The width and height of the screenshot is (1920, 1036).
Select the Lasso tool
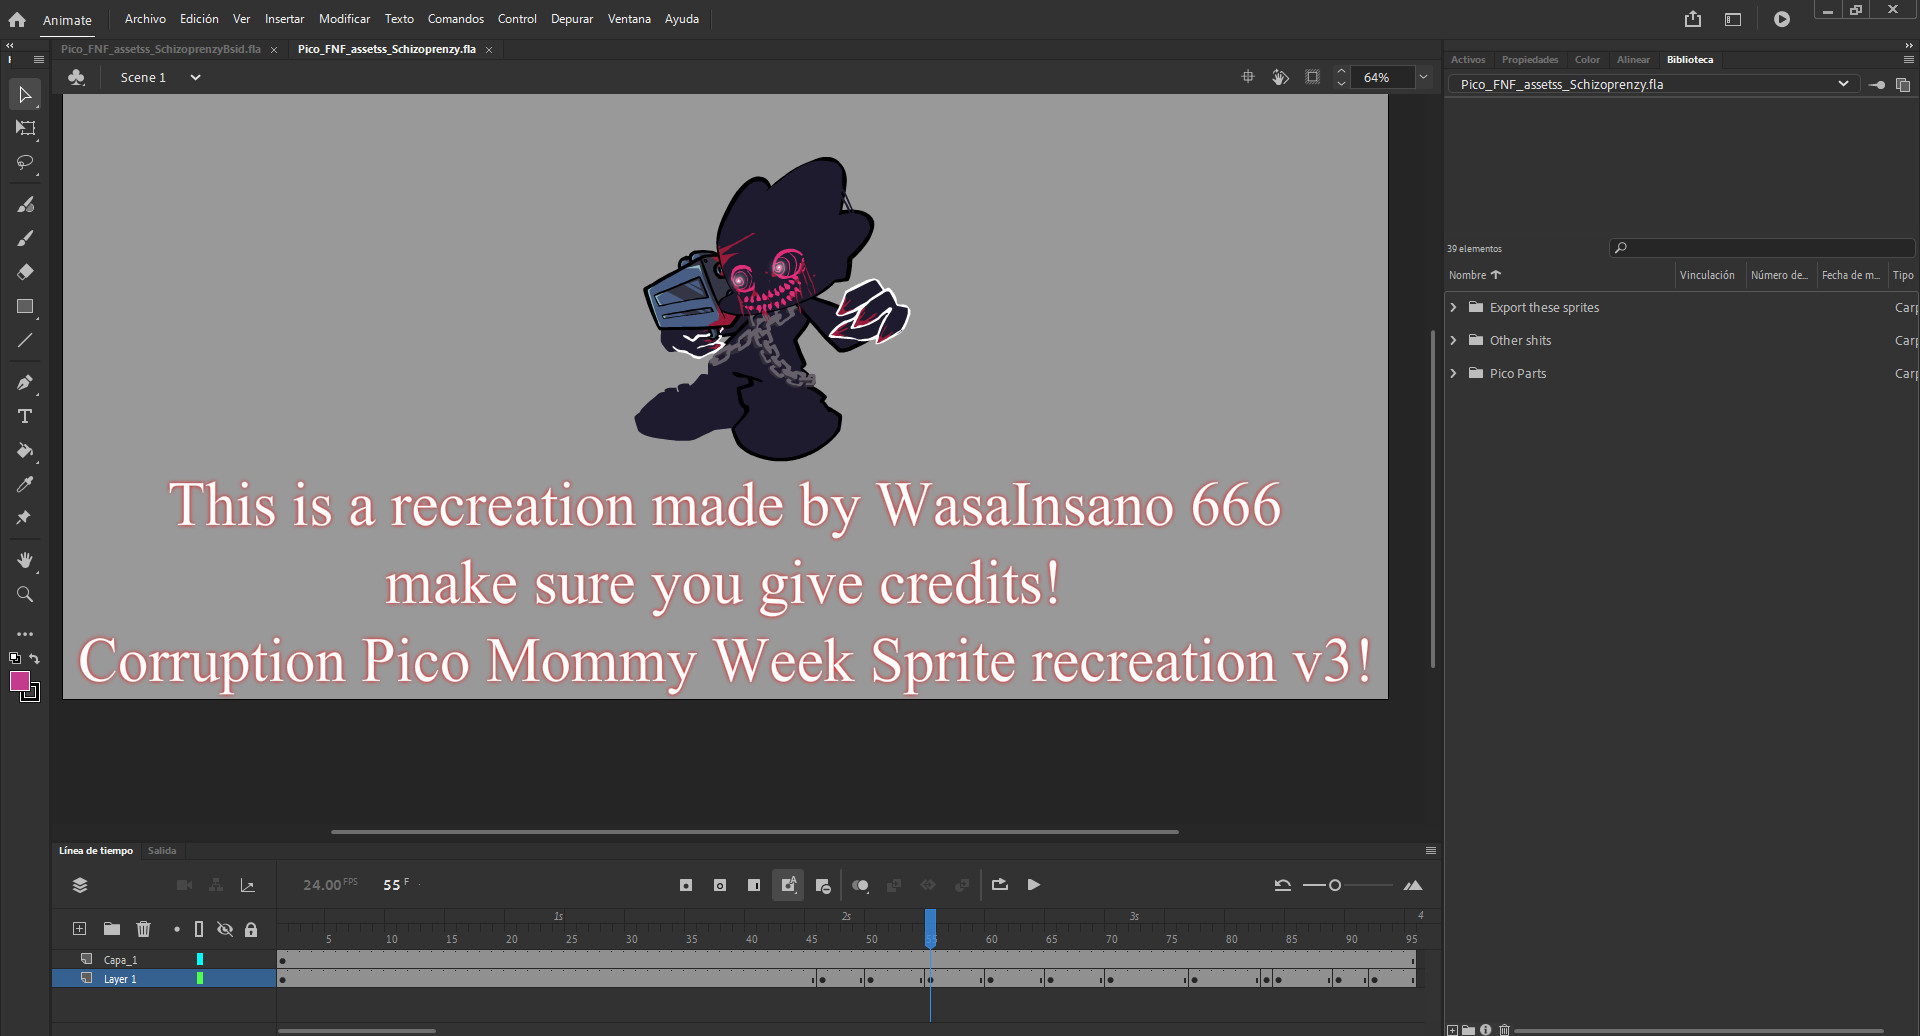[x=25, y=163]
